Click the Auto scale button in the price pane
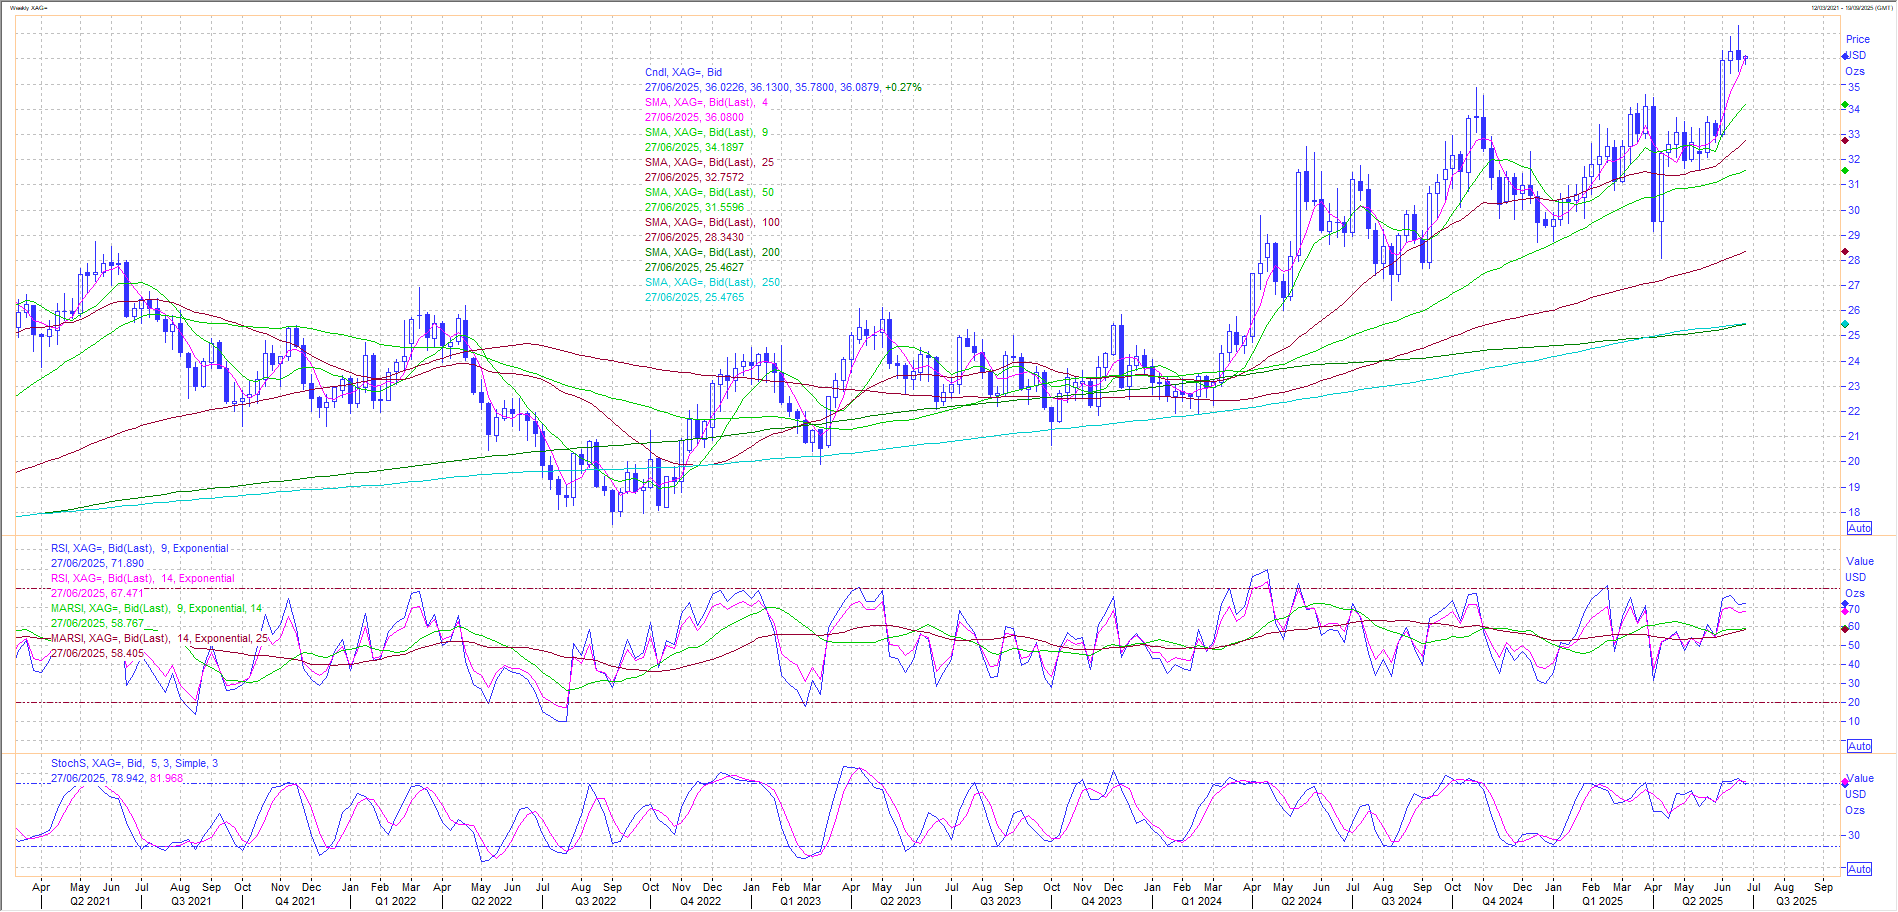The height and width of the screenshot is (912, 1898). coord(1859,528)
